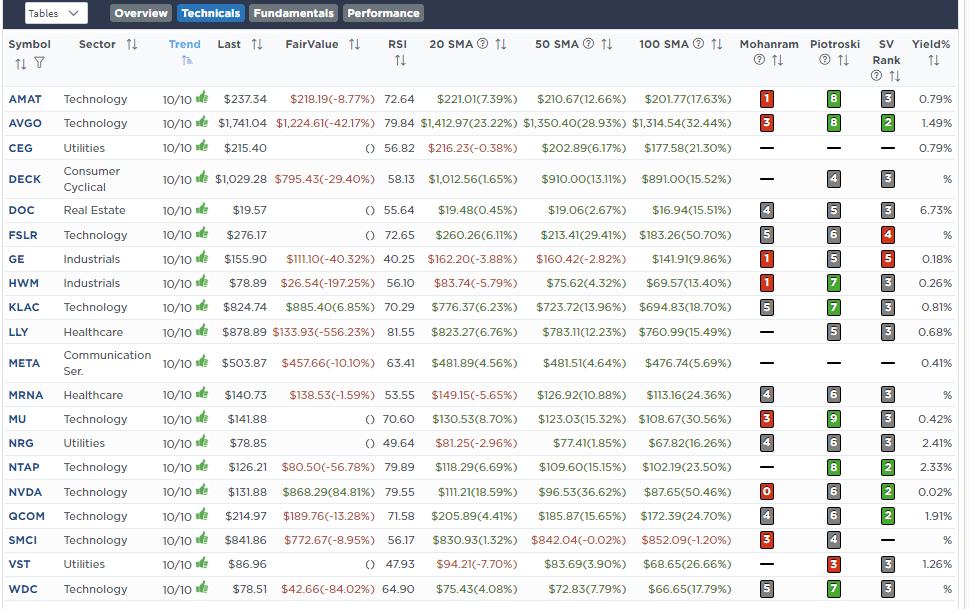Screen dimensions: 969x609
Task: Click FSLR red SV Rank 4 badge
Action: coord(888,235)
